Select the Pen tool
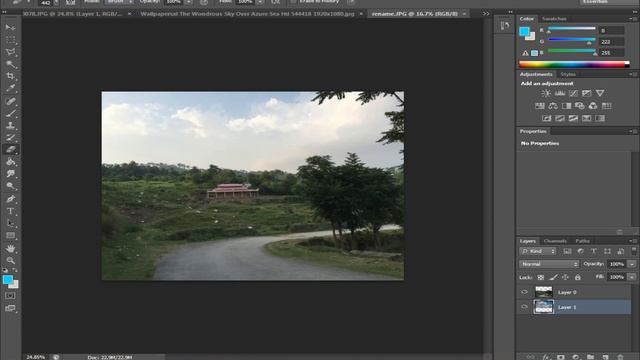This screenshot has height=360, width=640. point(11,199)
